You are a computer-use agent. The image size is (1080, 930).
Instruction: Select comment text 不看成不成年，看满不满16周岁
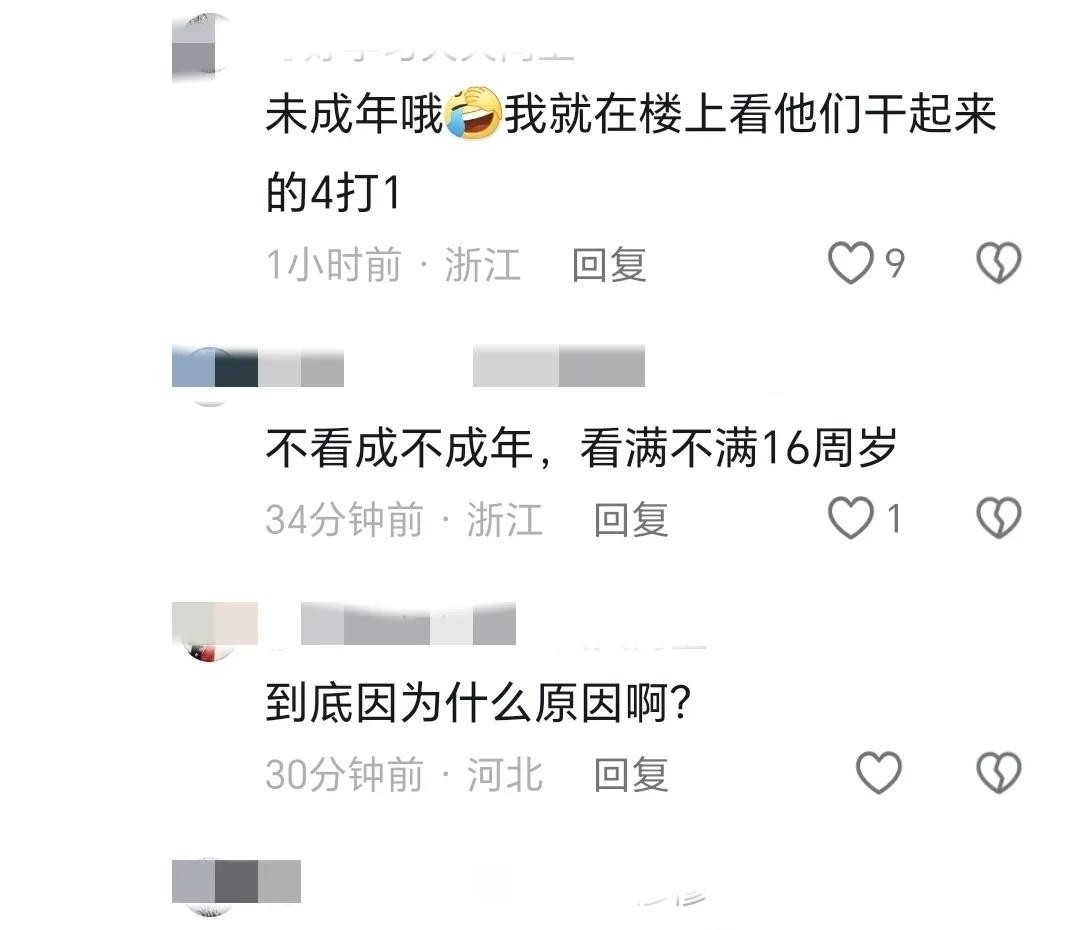pyautogui.click(x=581, y=448)
